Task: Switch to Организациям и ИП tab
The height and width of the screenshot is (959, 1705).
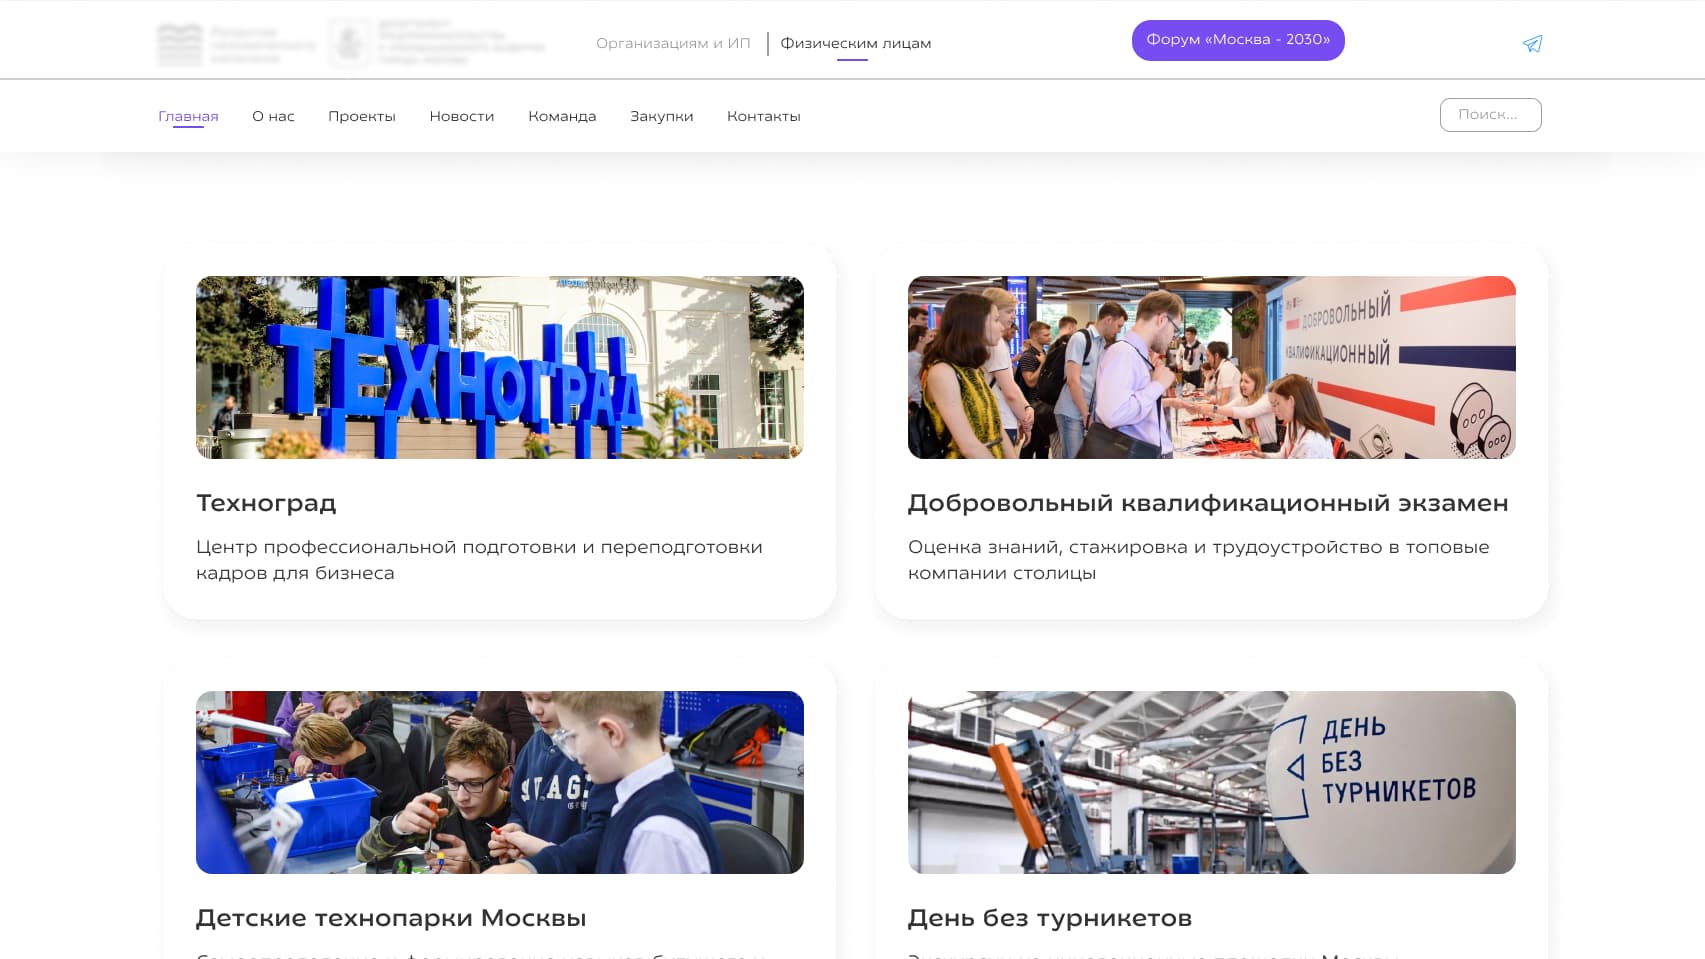Action: (673, 43)
